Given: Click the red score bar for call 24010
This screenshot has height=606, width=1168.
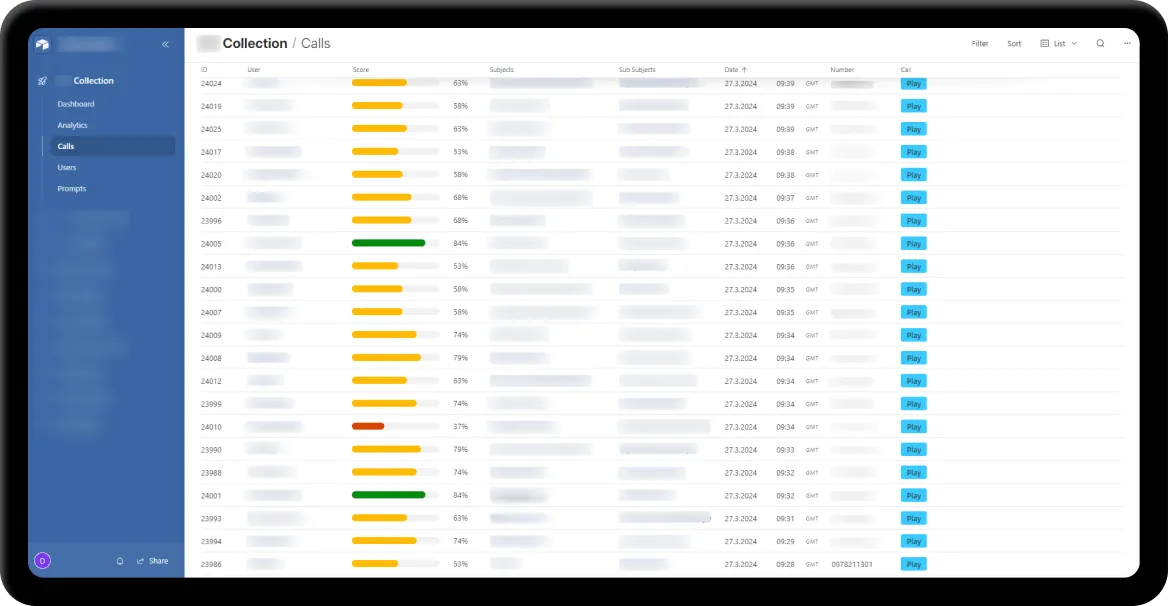Looking at the screenshot, I should point(368,427).
